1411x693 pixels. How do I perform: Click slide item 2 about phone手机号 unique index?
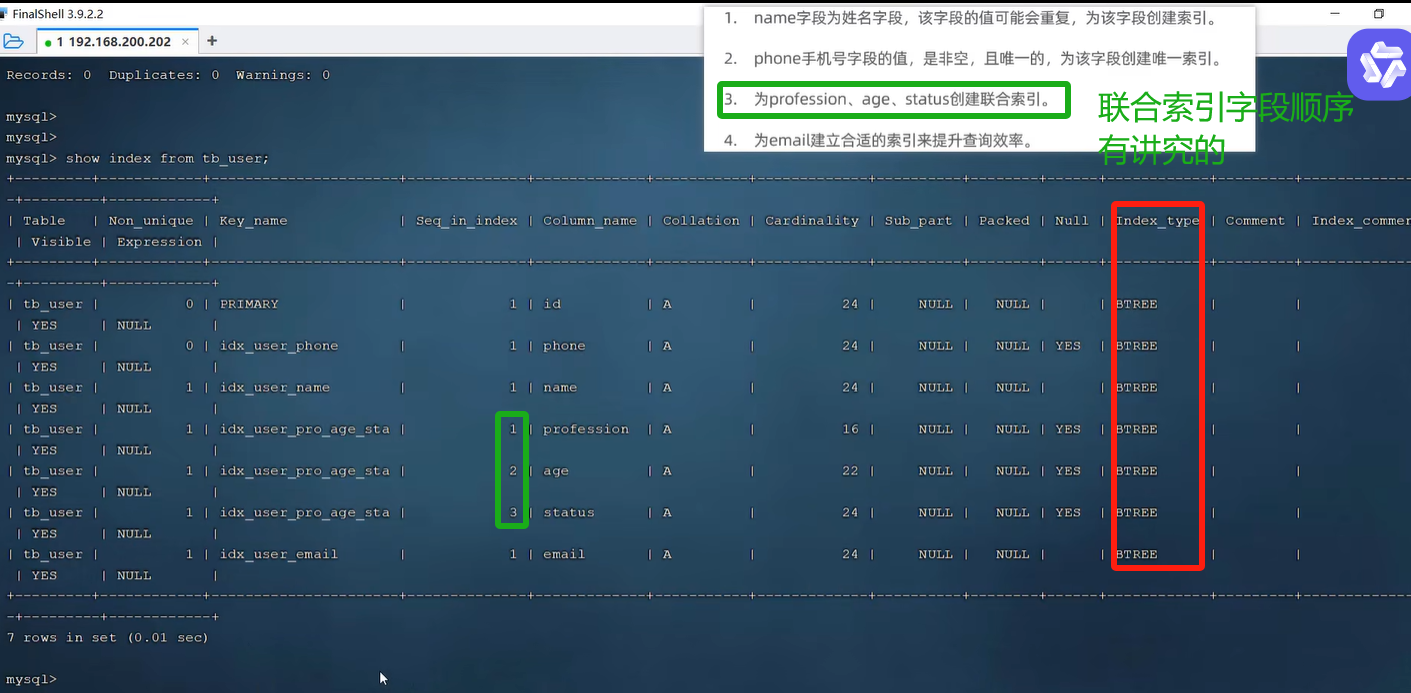[973, 58]
